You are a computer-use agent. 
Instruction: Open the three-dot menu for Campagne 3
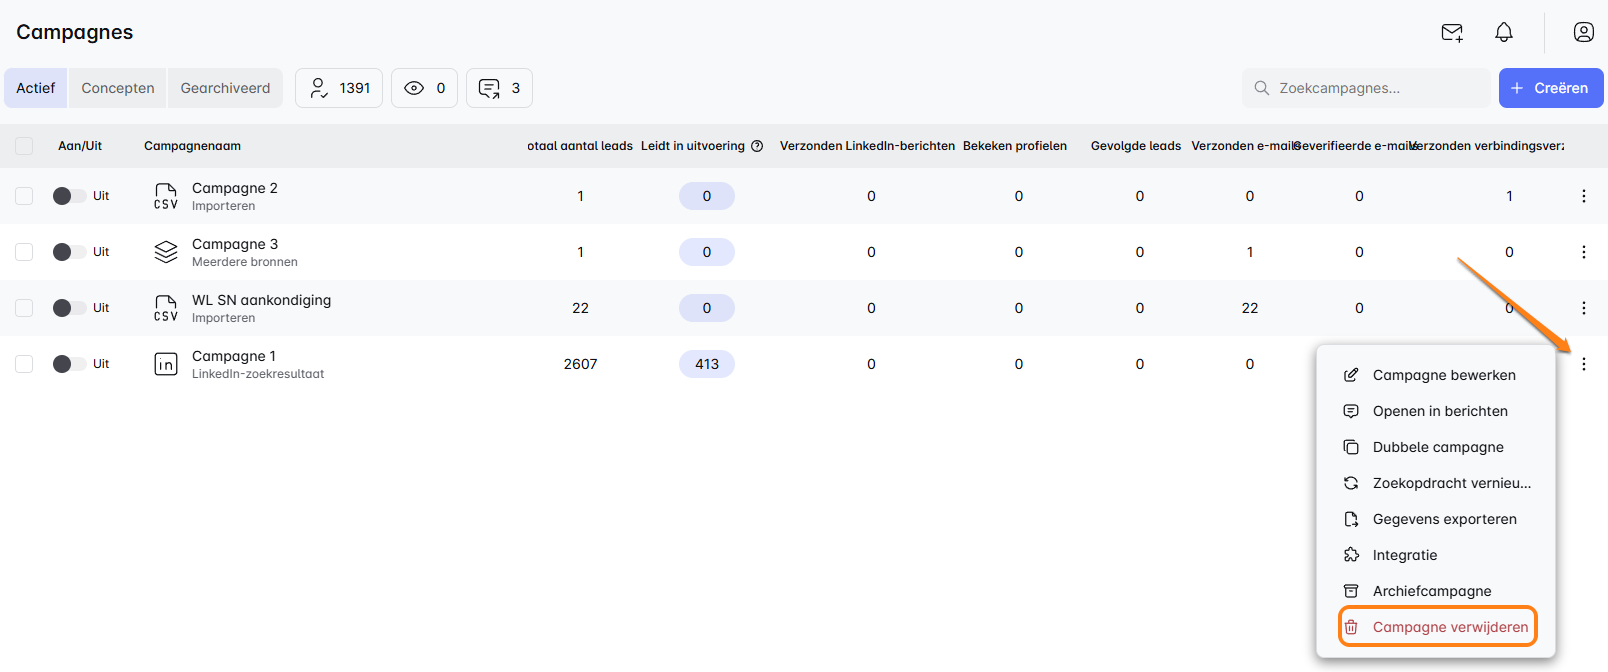coord(1584,252)
